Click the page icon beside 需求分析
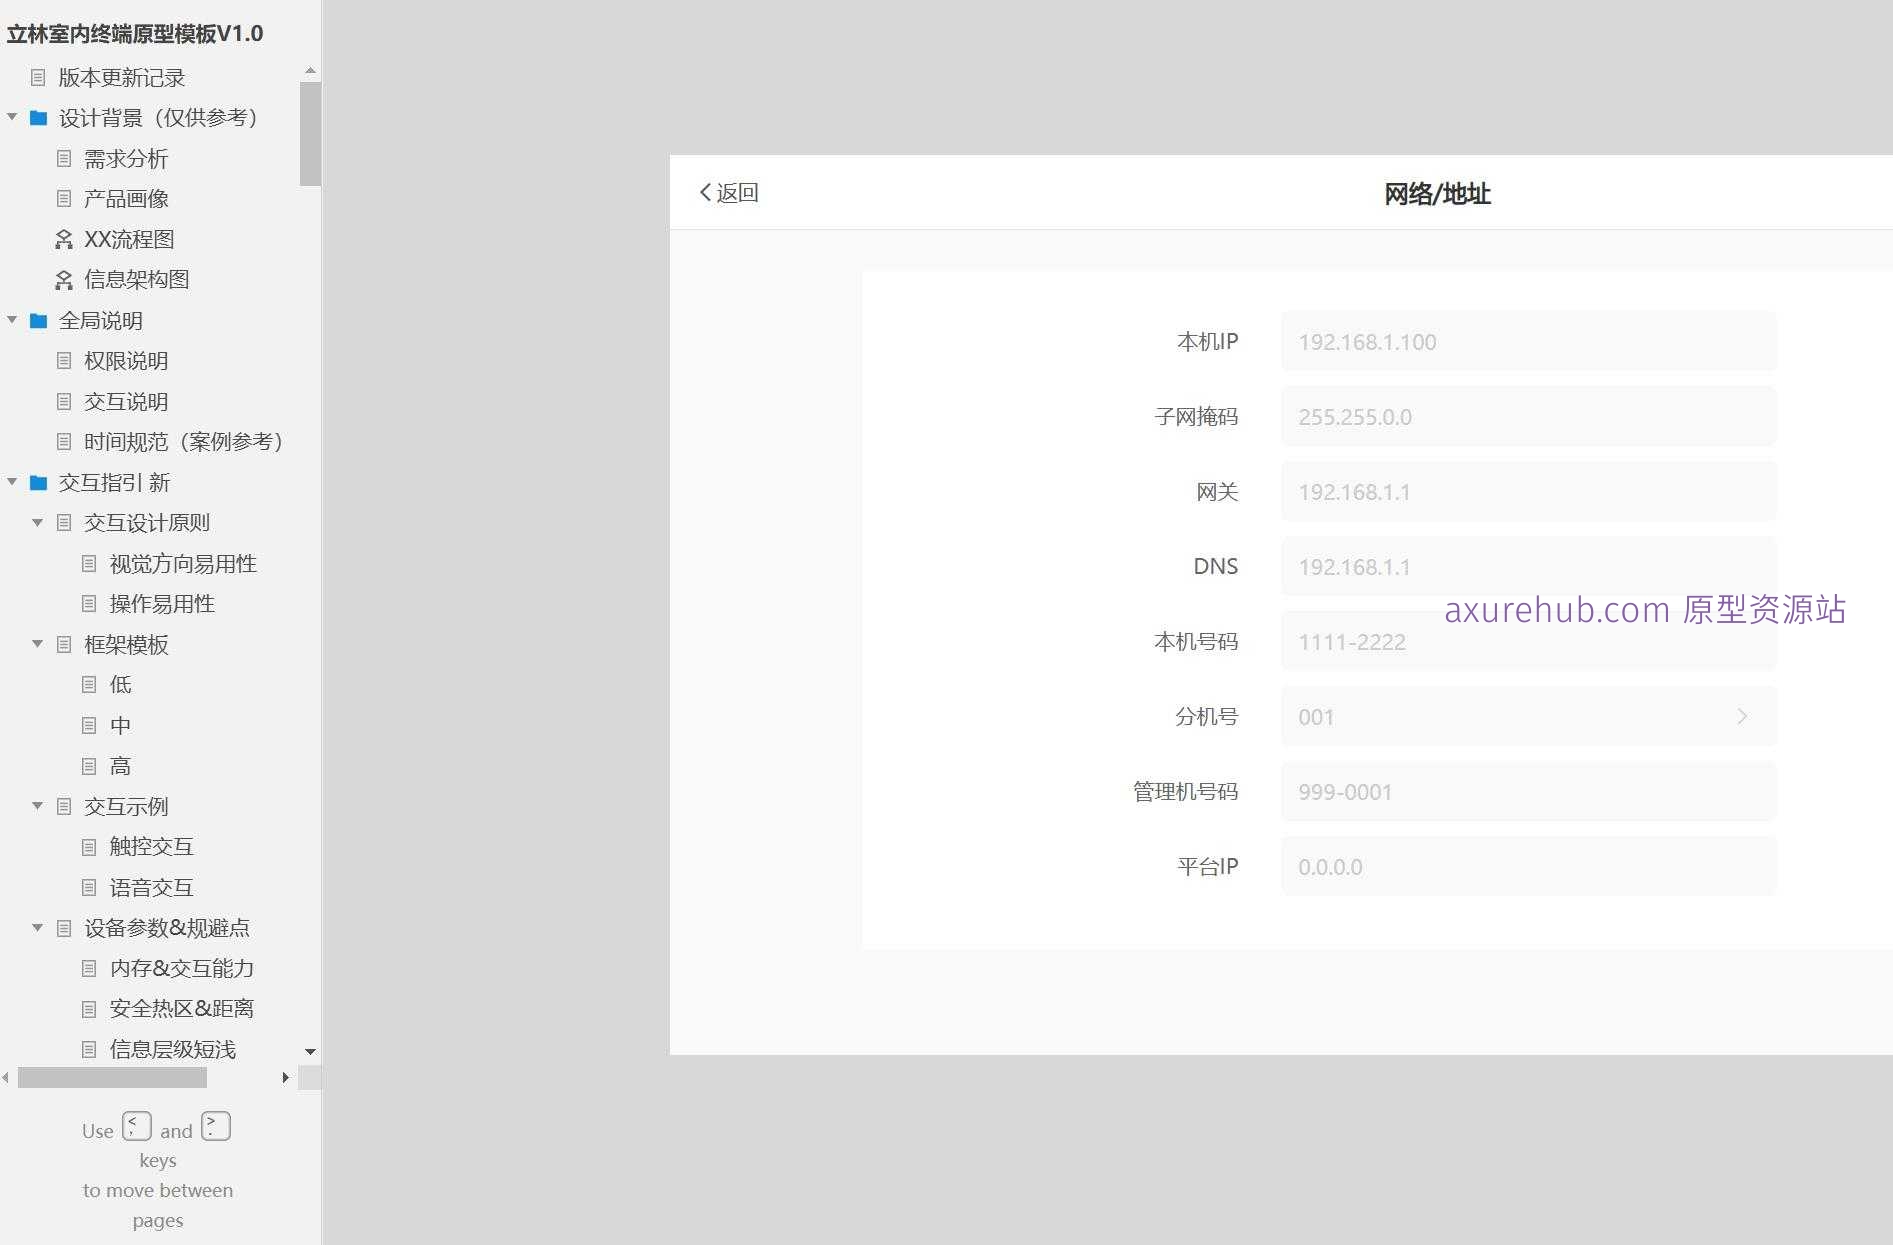Screen dimensions: 1893x1245 (64, 158)
